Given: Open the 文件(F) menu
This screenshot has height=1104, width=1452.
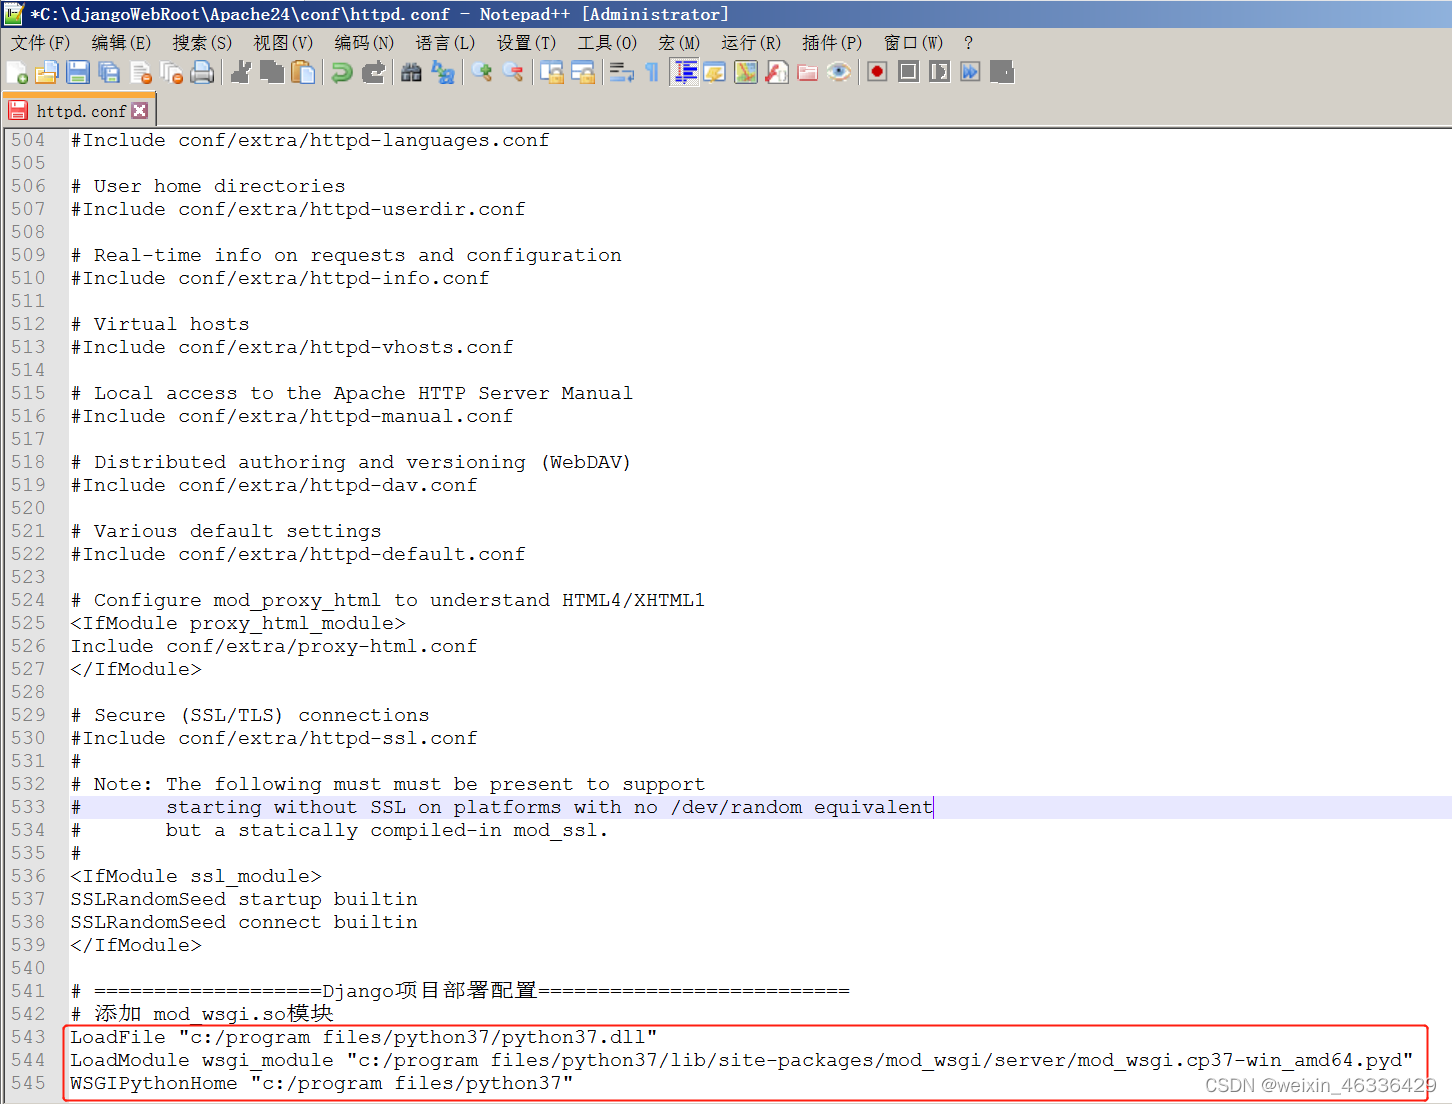Looking at the screenshot, I should [x=40, y=42].
